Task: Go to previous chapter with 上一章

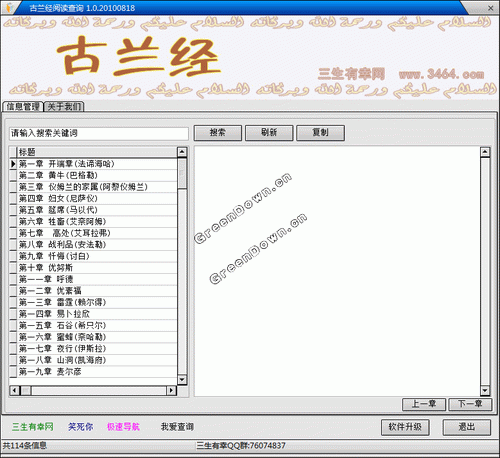Action: click(424, 404)
